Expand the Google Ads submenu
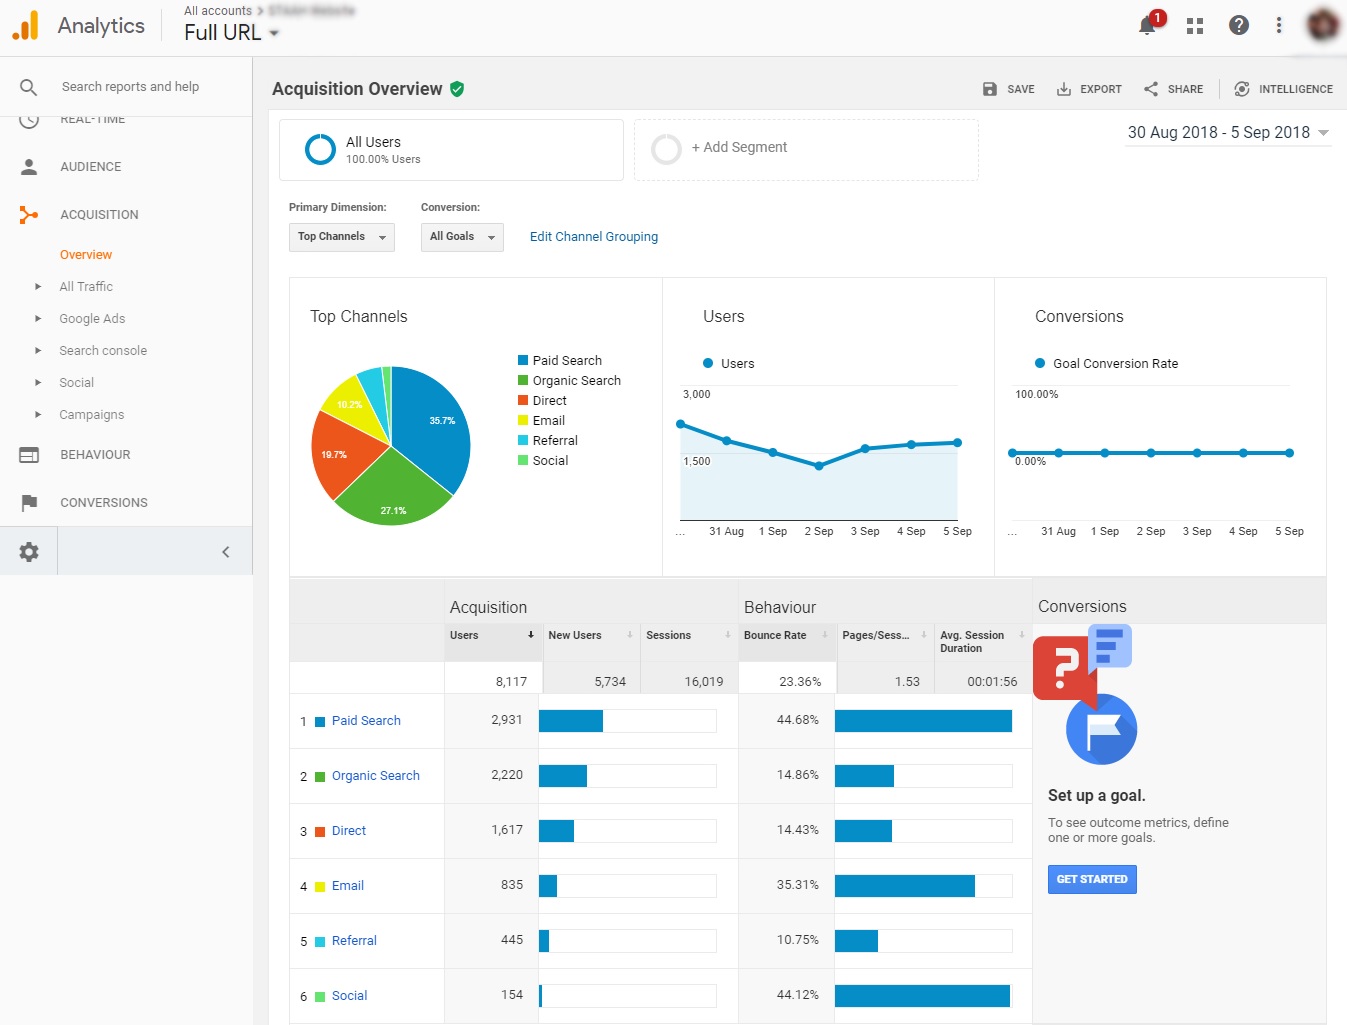The image size is (1347, 1025). (x=38, y=319)
